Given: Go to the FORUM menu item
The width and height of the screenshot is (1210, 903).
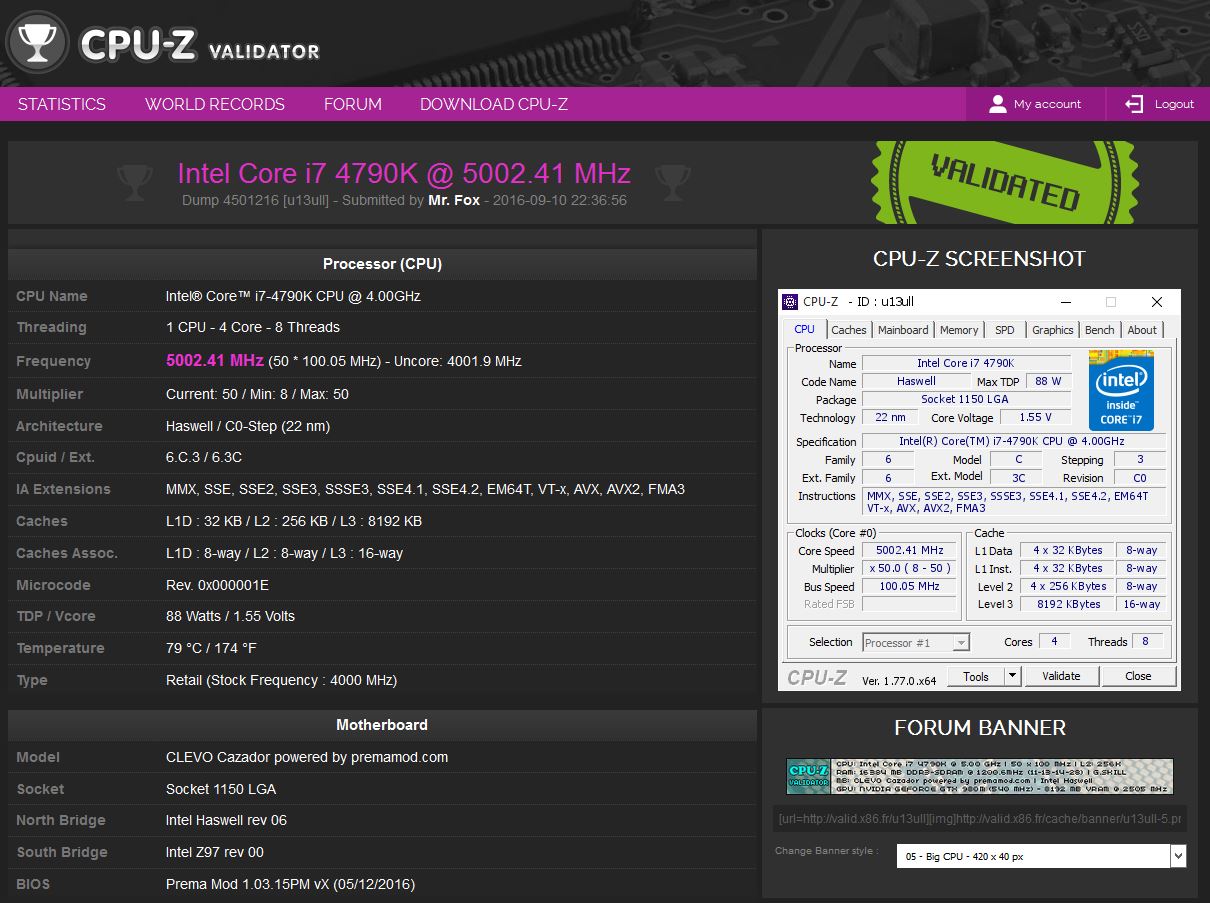Looking at the screenshot, I should (x=353, y=104).
